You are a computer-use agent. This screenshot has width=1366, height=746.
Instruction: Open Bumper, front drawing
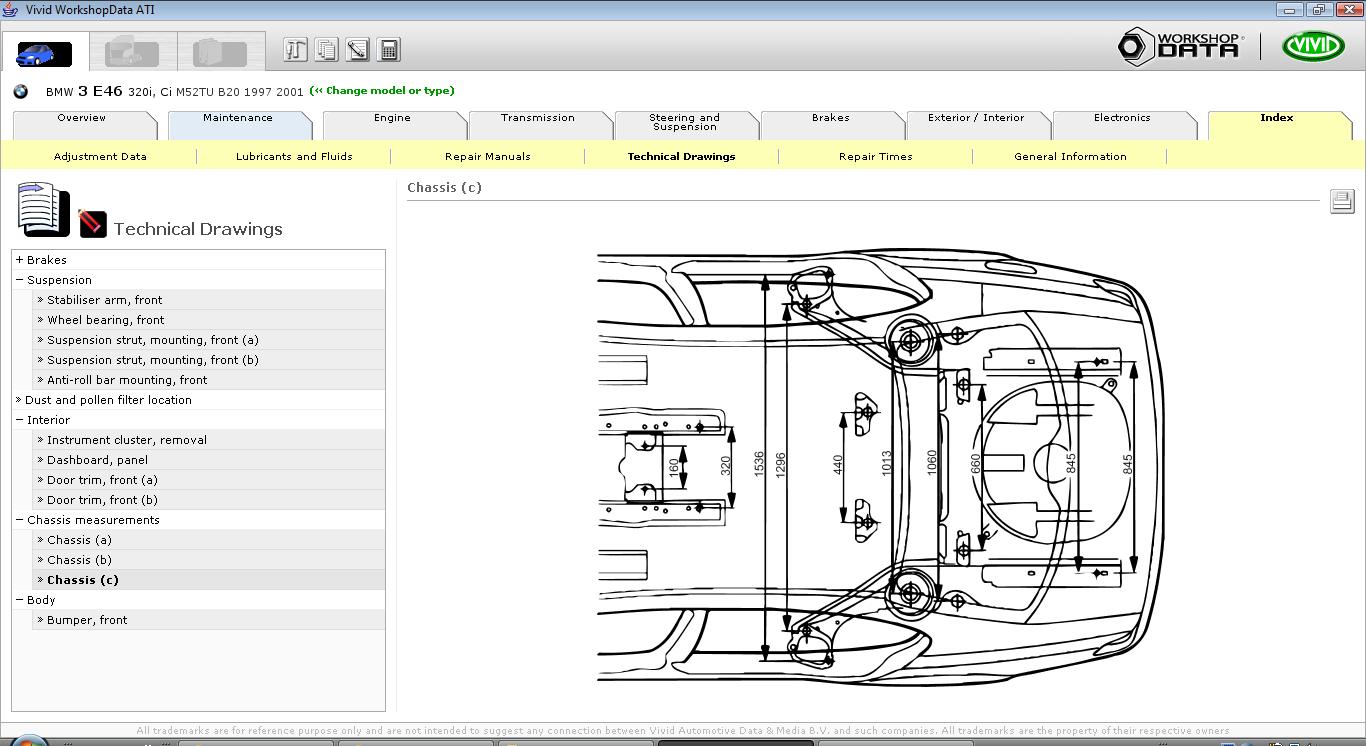point(87,620)
